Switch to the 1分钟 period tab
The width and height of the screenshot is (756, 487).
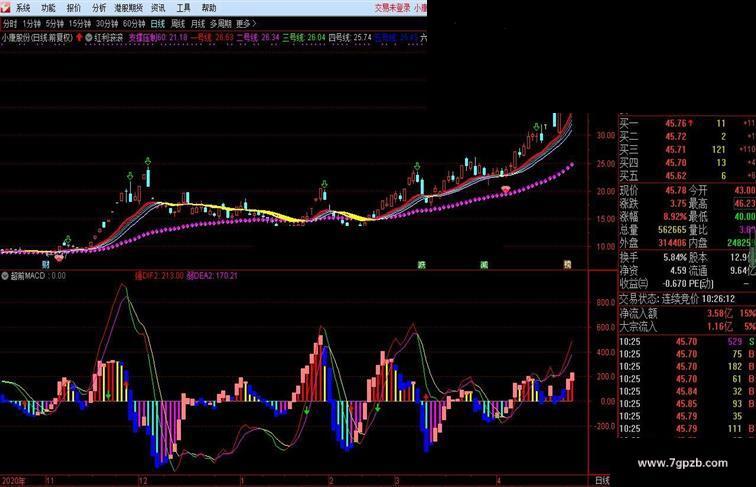[x=32, y=23]
